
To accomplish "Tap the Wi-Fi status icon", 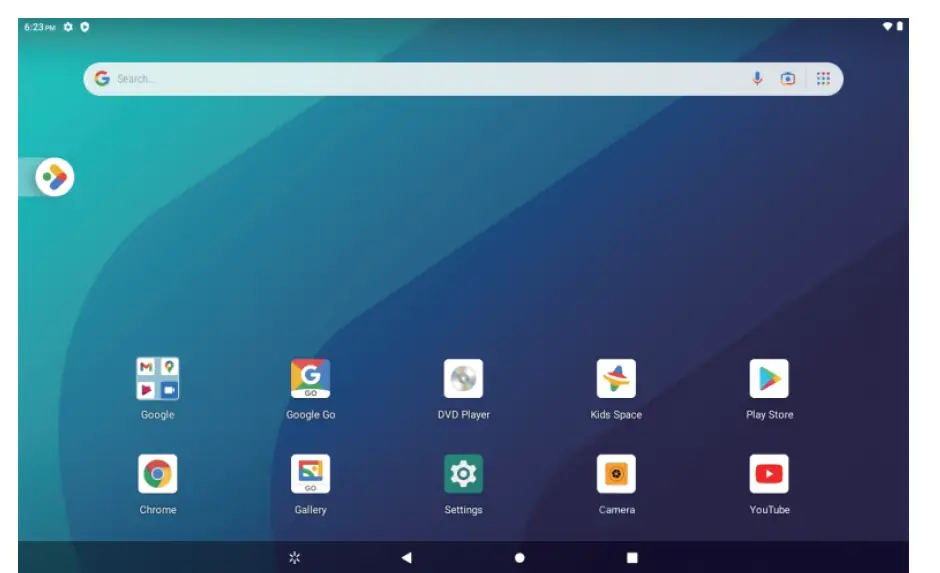I will point(887,26).
